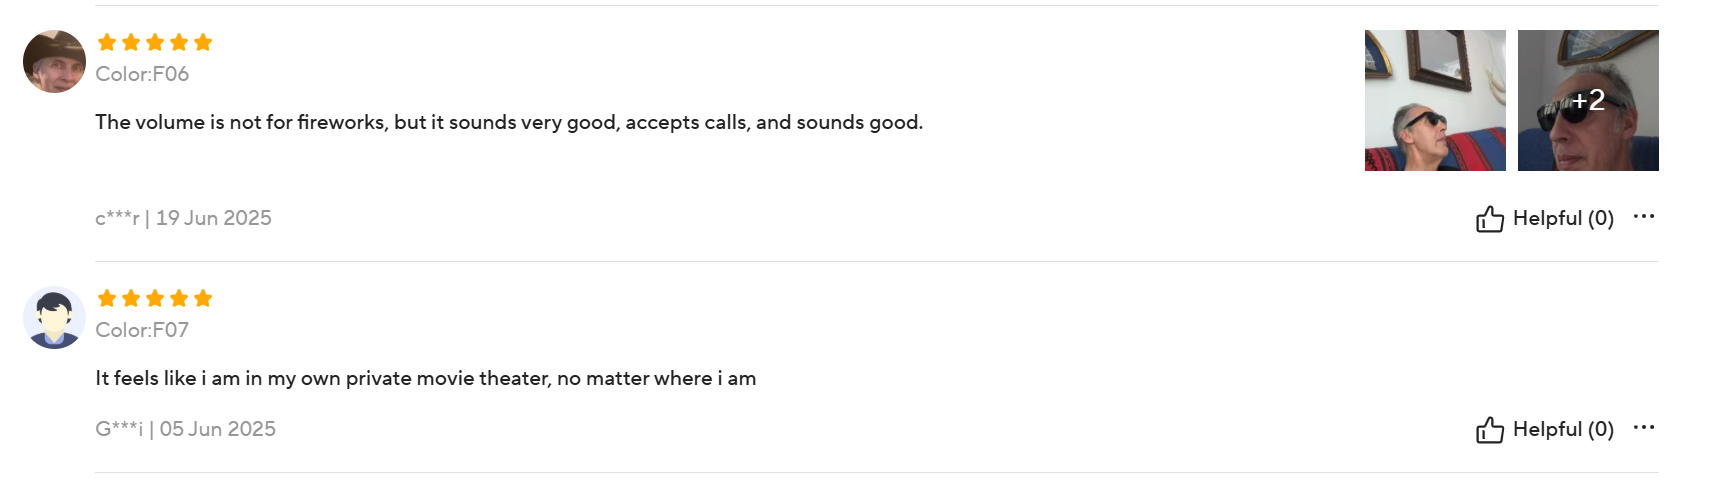Click the private movie theater review text

click(425, 378)
